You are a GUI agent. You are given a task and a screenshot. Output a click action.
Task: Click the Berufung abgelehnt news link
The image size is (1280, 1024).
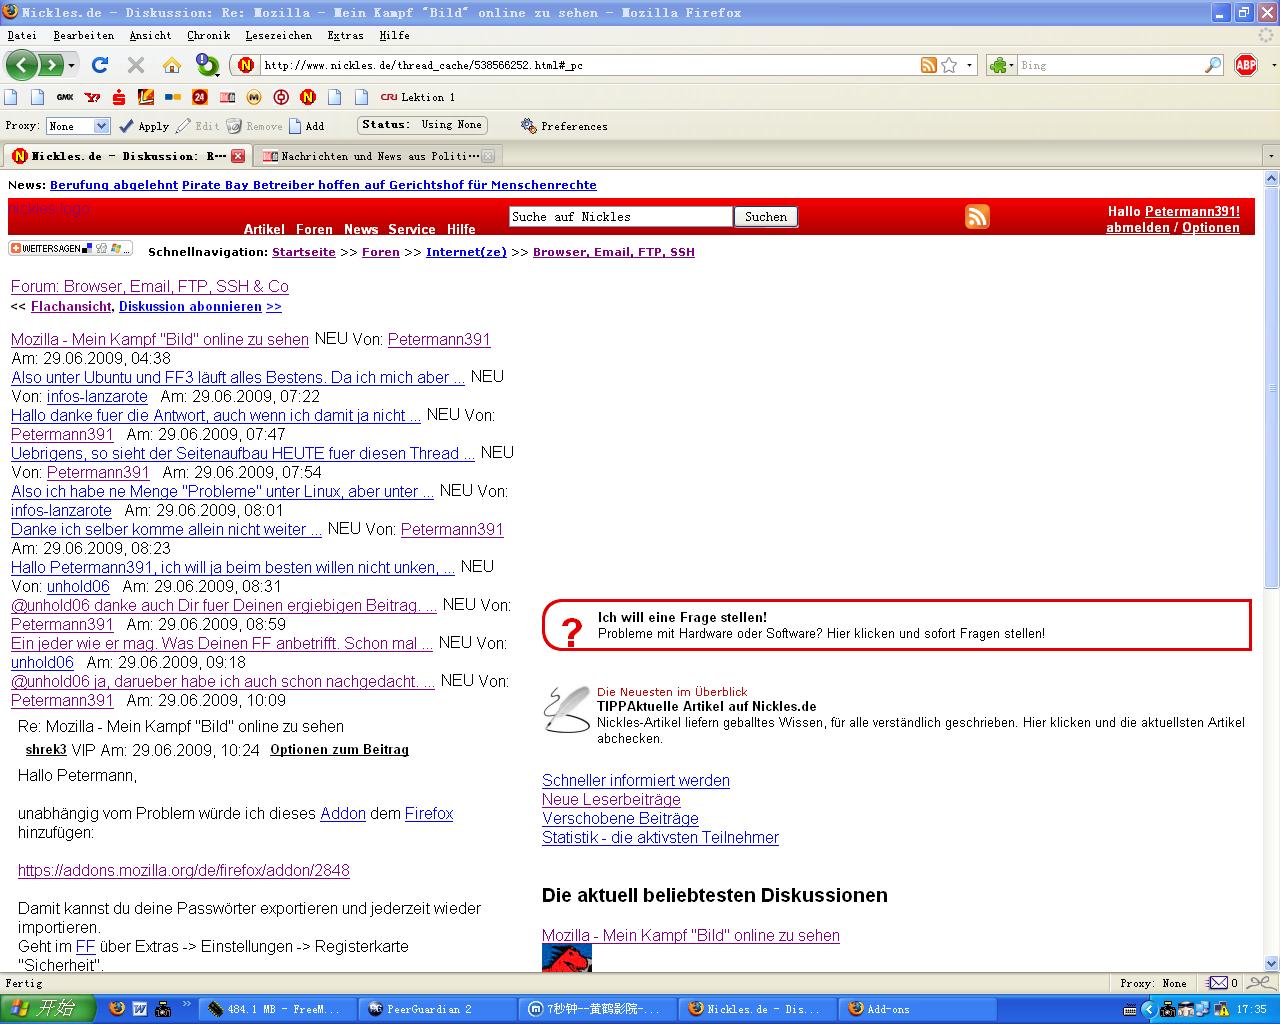pyautogui.click(x=114, y=185)
